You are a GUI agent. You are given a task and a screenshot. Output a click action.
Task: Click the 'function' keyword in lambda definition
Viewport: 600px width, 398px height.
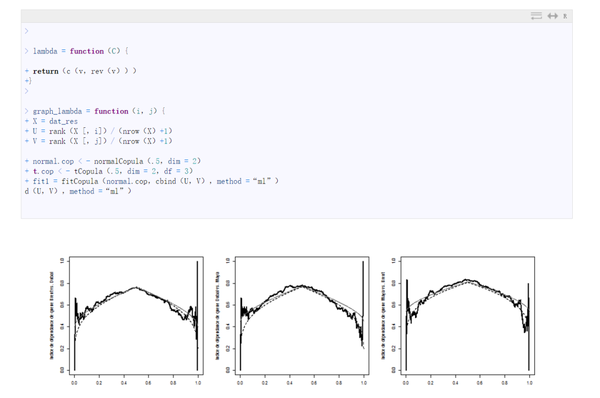pos(87,51)
